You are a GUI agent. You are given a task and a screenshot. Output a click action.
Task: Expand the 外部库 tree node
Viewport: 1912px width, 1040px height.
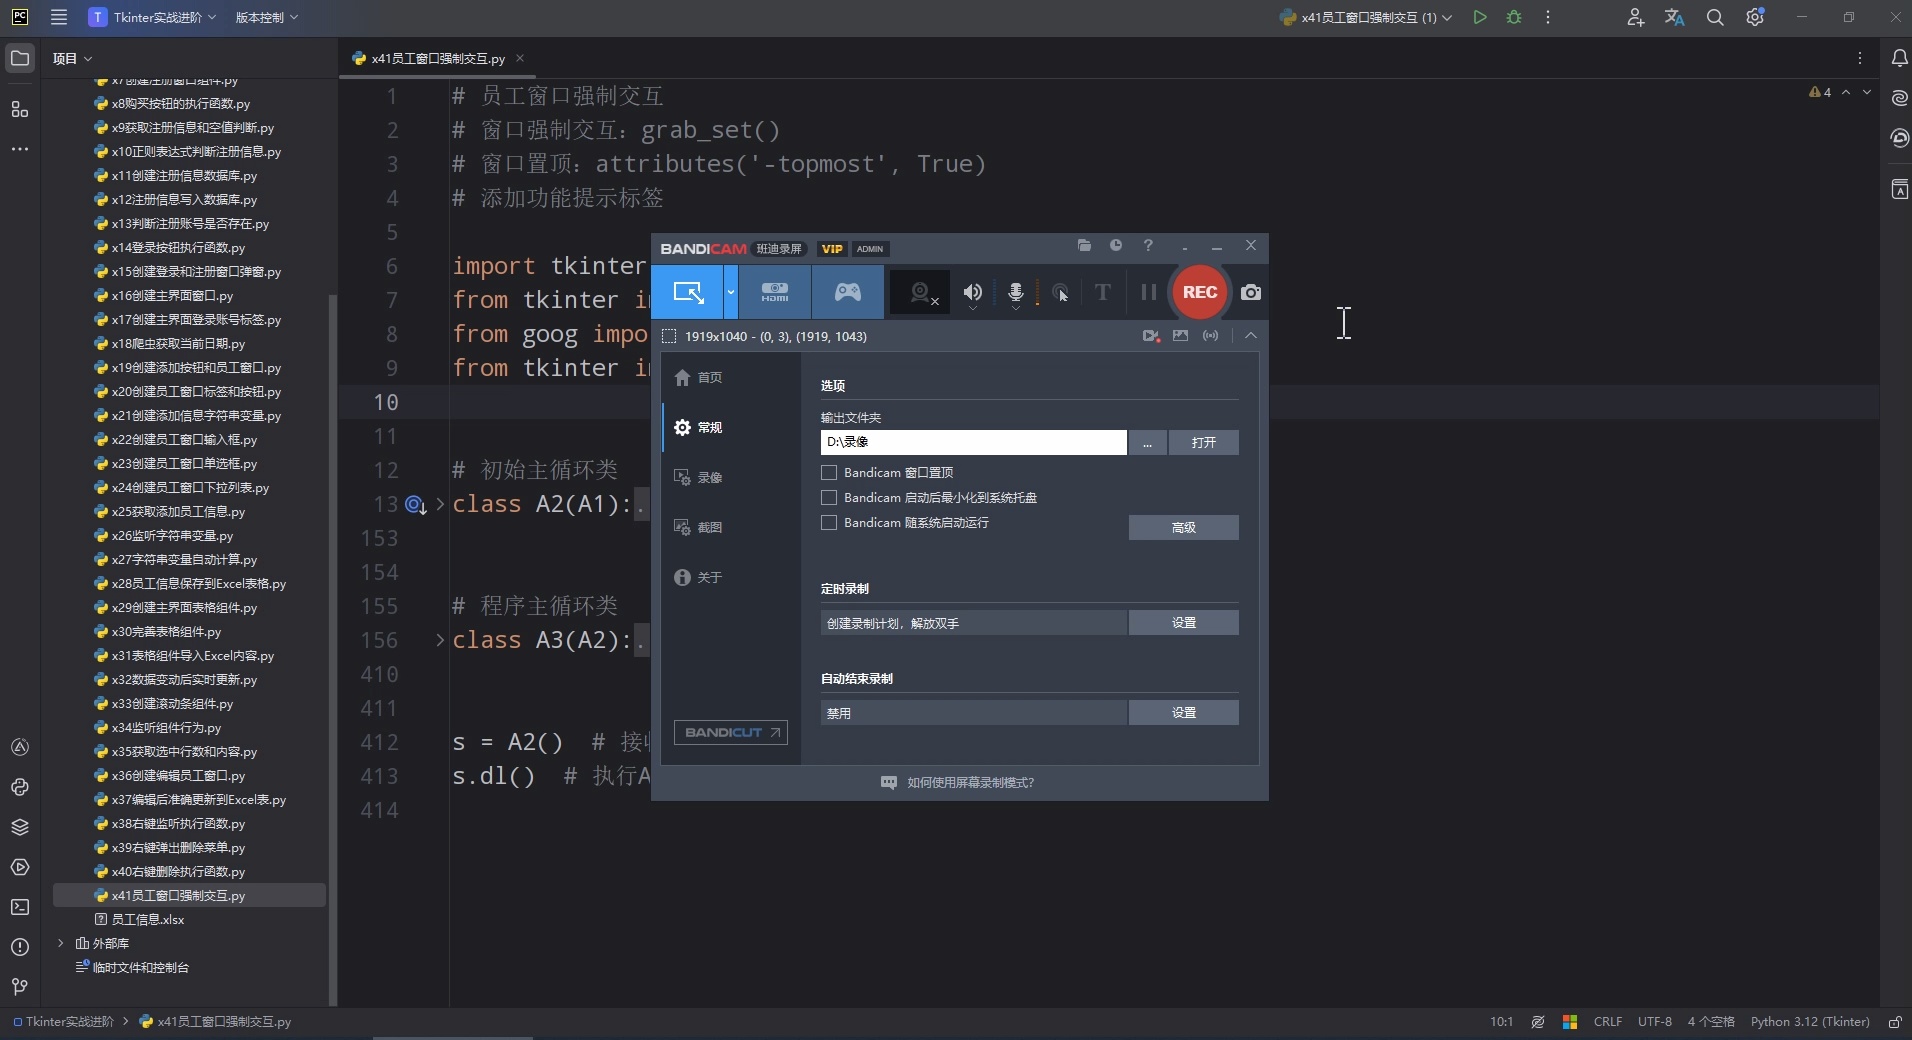pyautogui.click(x=63, y=943)
